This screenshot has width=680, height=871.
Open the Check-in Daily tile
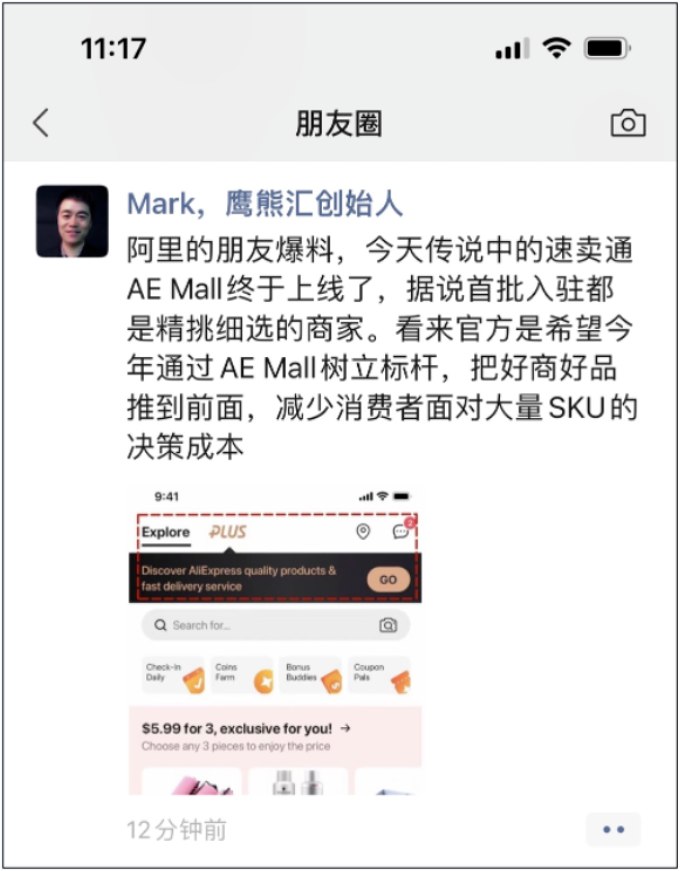pos(173,675)
